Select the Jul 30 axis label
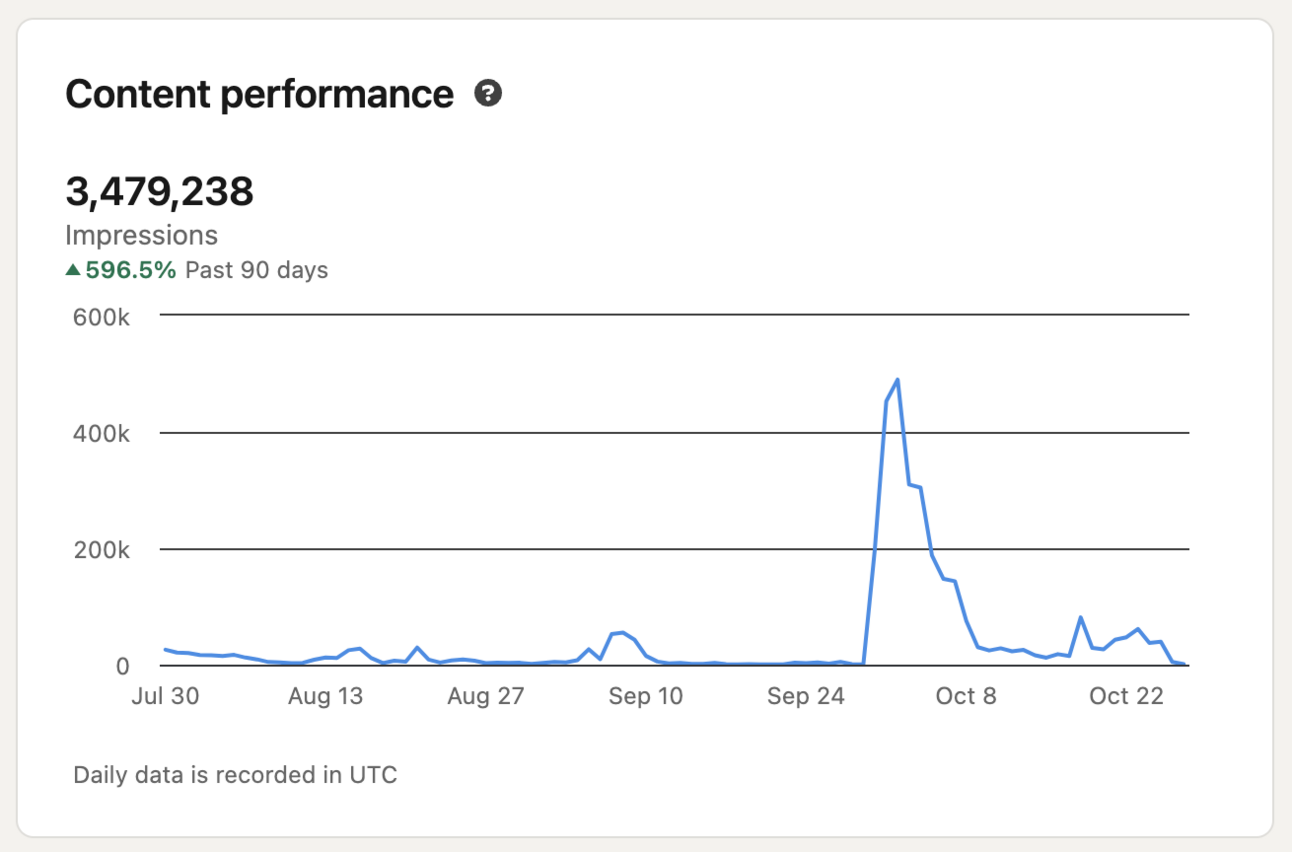 tap(166, 695)
